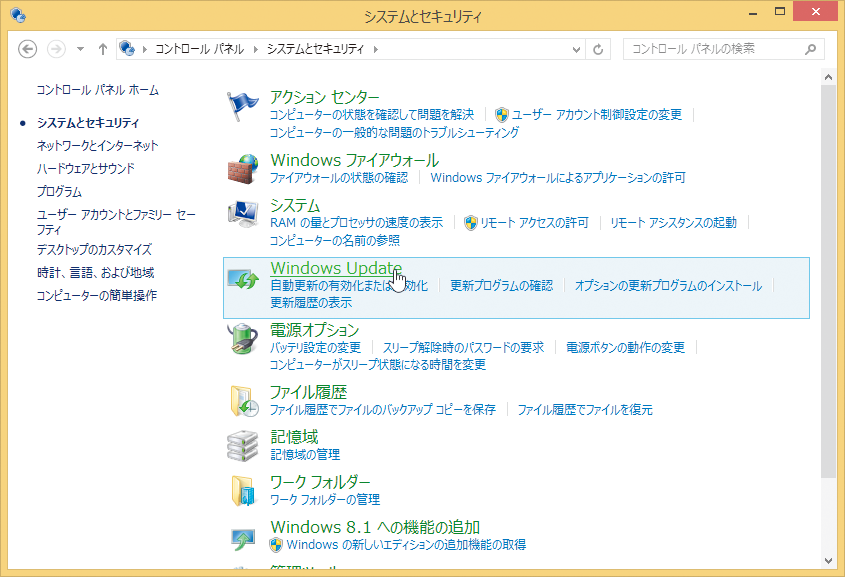Click 更新履歴の表示 link
This screenshot has width=845, height=577.
tap(311, 303)
